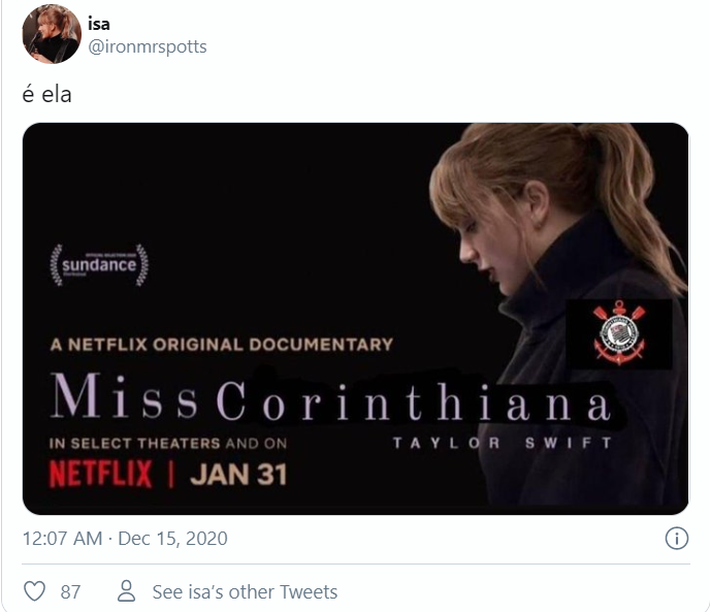Click "See isa's other Tweets" link
Image resolution: width=710 pixels, height=612 pixels.
(x=244, y=592)
